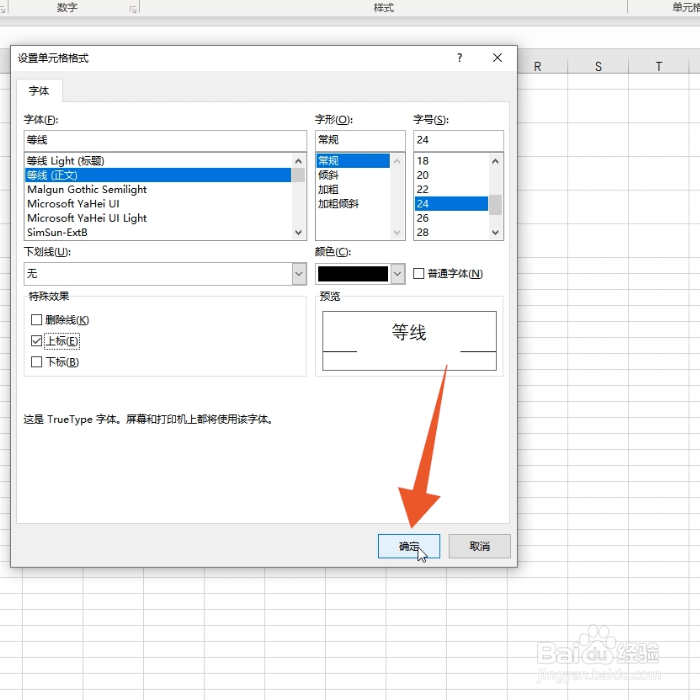Select 常规 font style in list

pyautogui.click(x=353, y=161)
